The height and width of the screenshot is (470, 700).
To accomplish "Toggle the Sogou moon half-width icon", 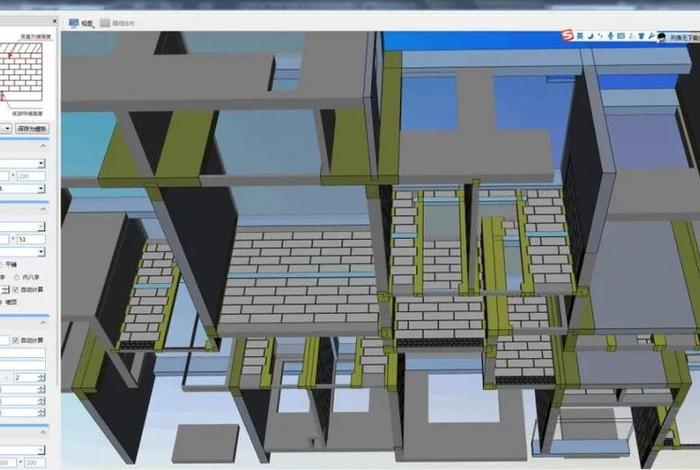I will click(590, 36).
